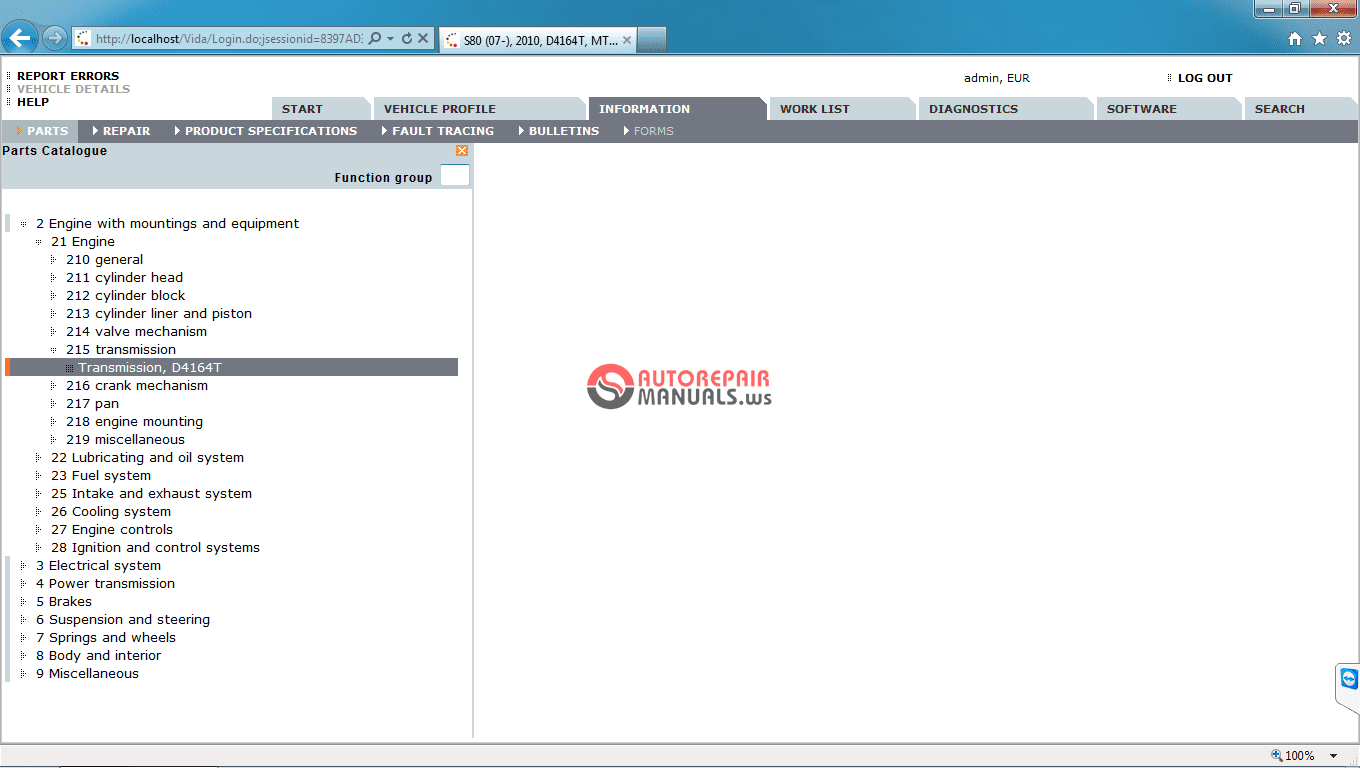Viewport: 1360px width, 768px height.
Task: Expand the '22 Lubricating and oil system' node
Action: tap(36, 457)
